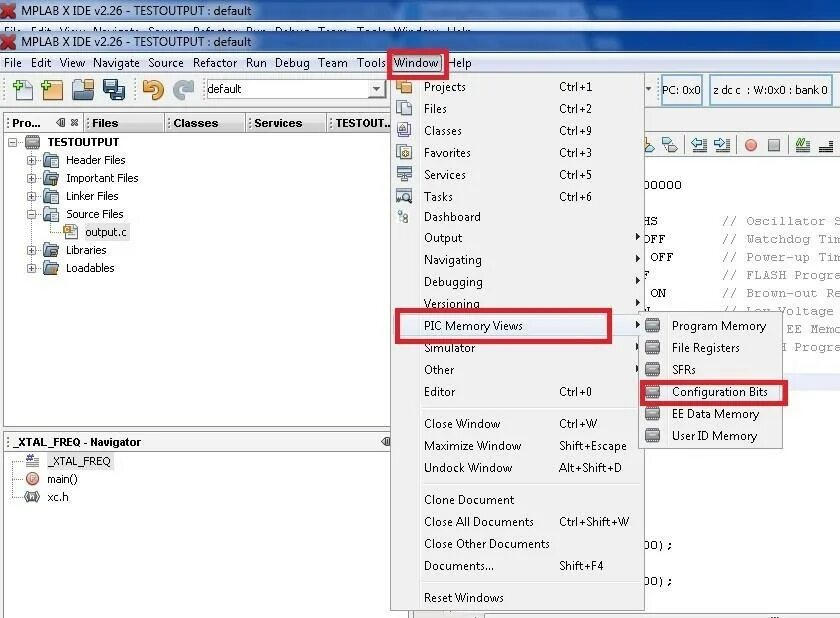Click the gray stop square icon
The width and height of the screenshot is (840, 618).
point(774,145)
